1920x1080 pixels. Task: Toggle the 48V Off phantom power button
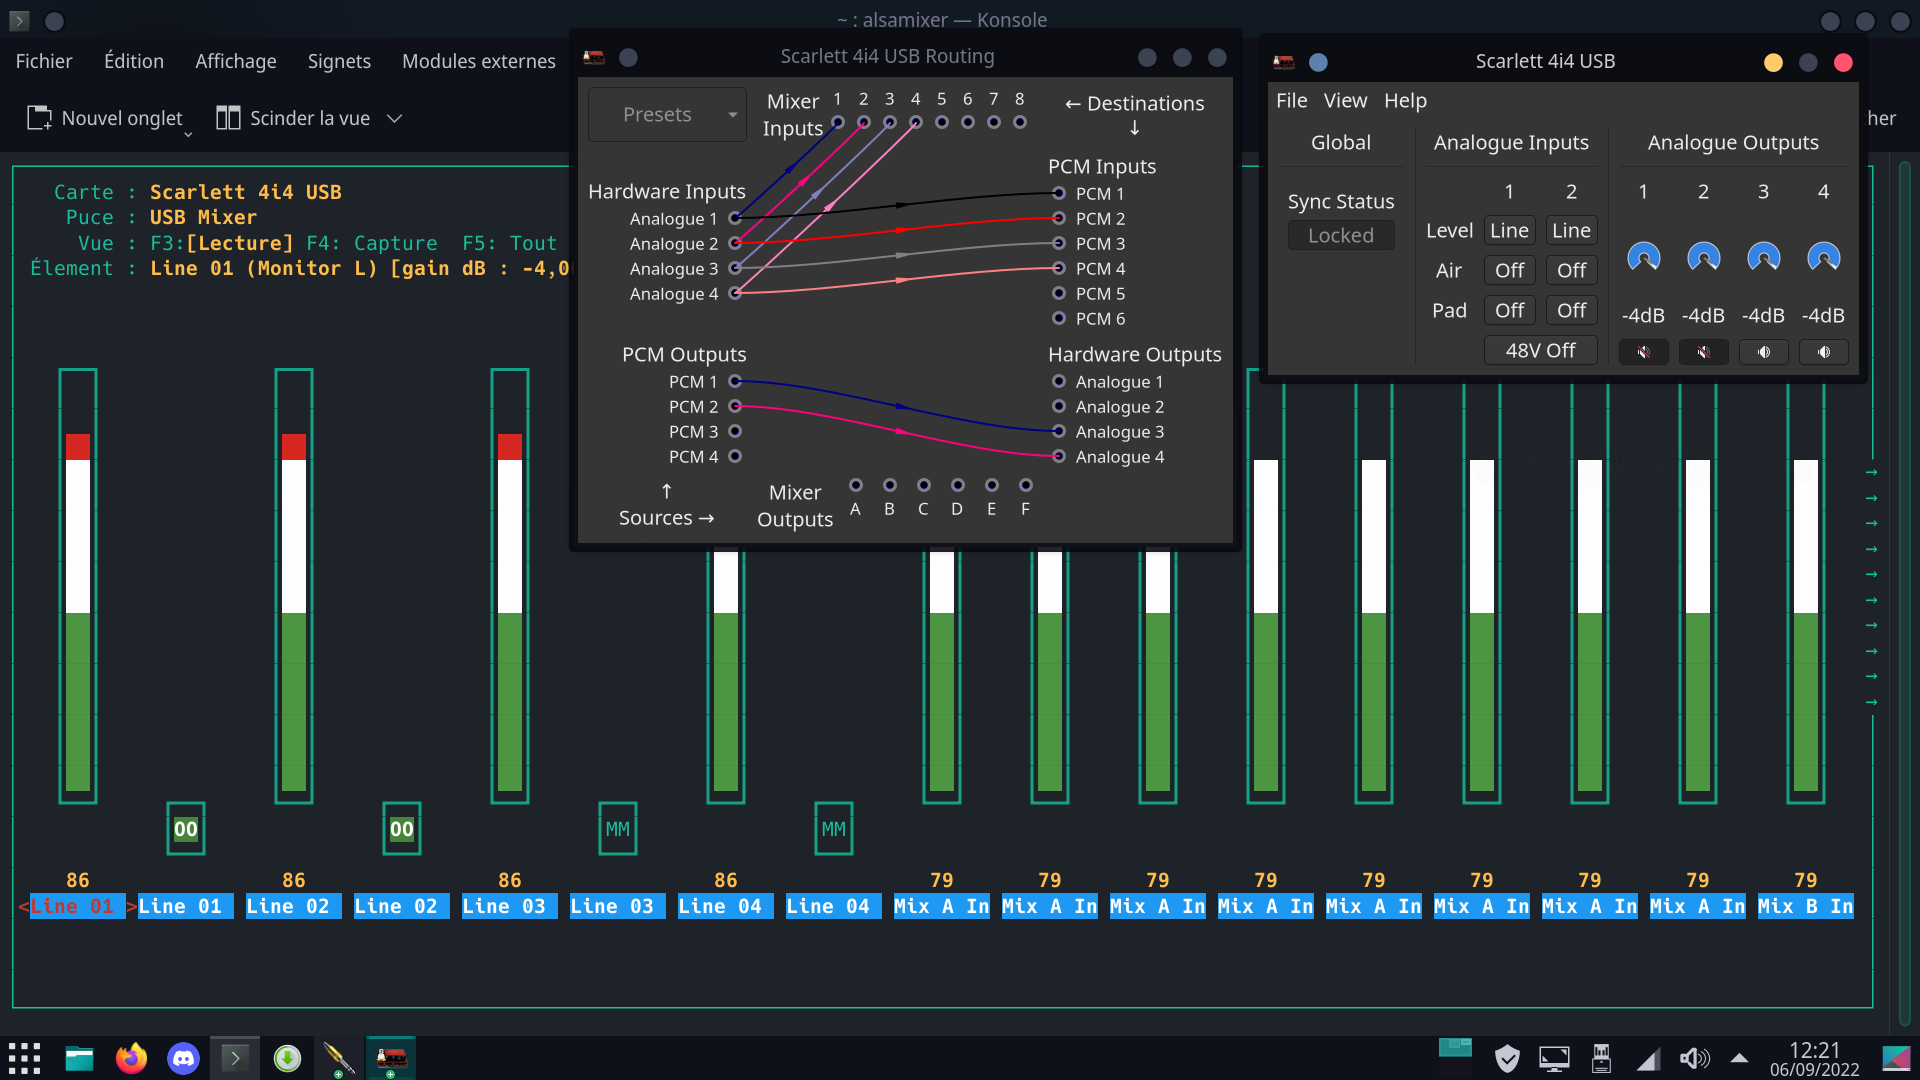(1540, 350)
